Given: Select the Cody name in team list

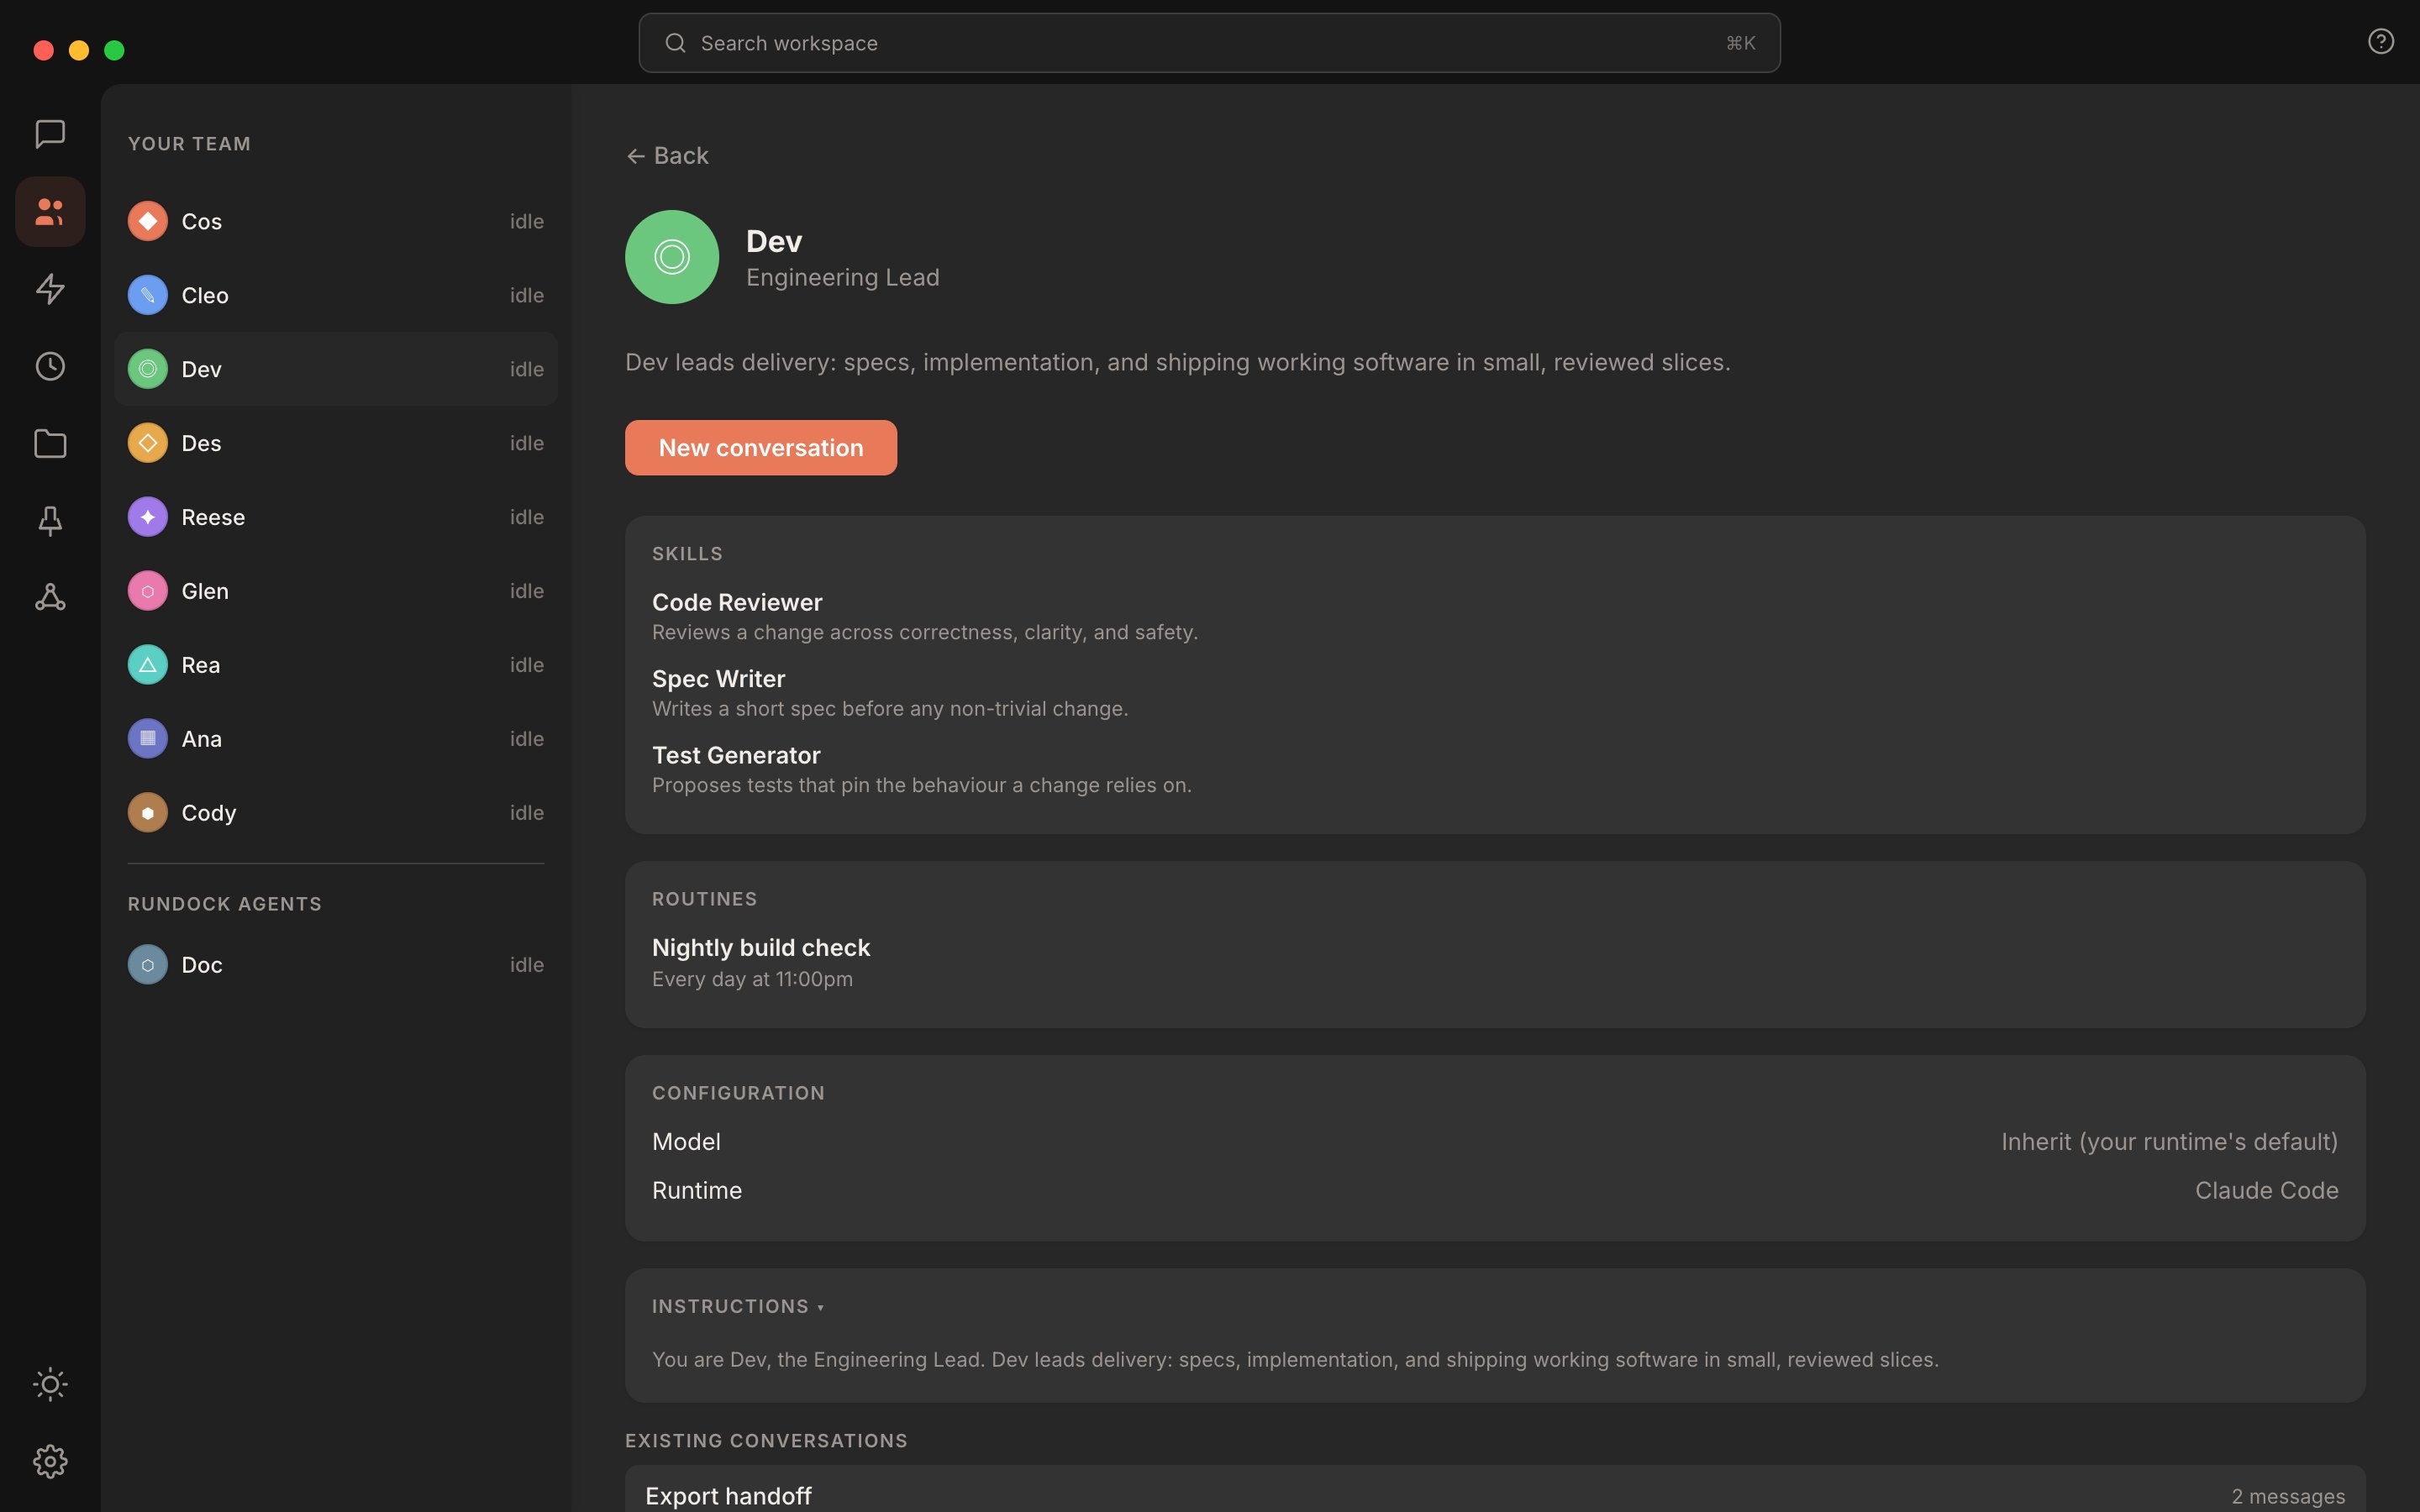Looking at the screenshot, I should (x=209, y=813).
